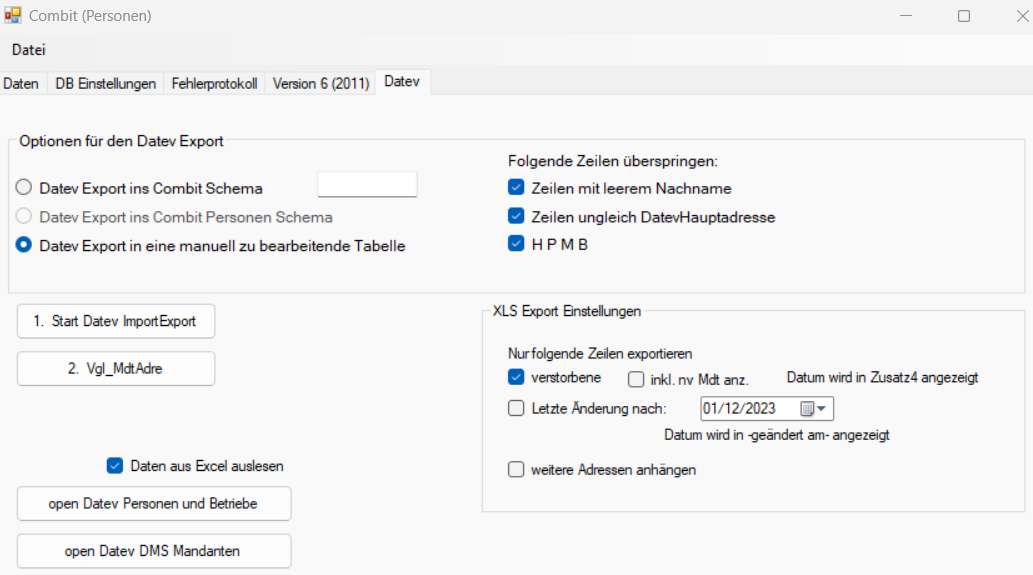The width and height of the screenshot is (1033, 575).
Task: Check weitere Adressen anhängen
Action: (516, 470)
